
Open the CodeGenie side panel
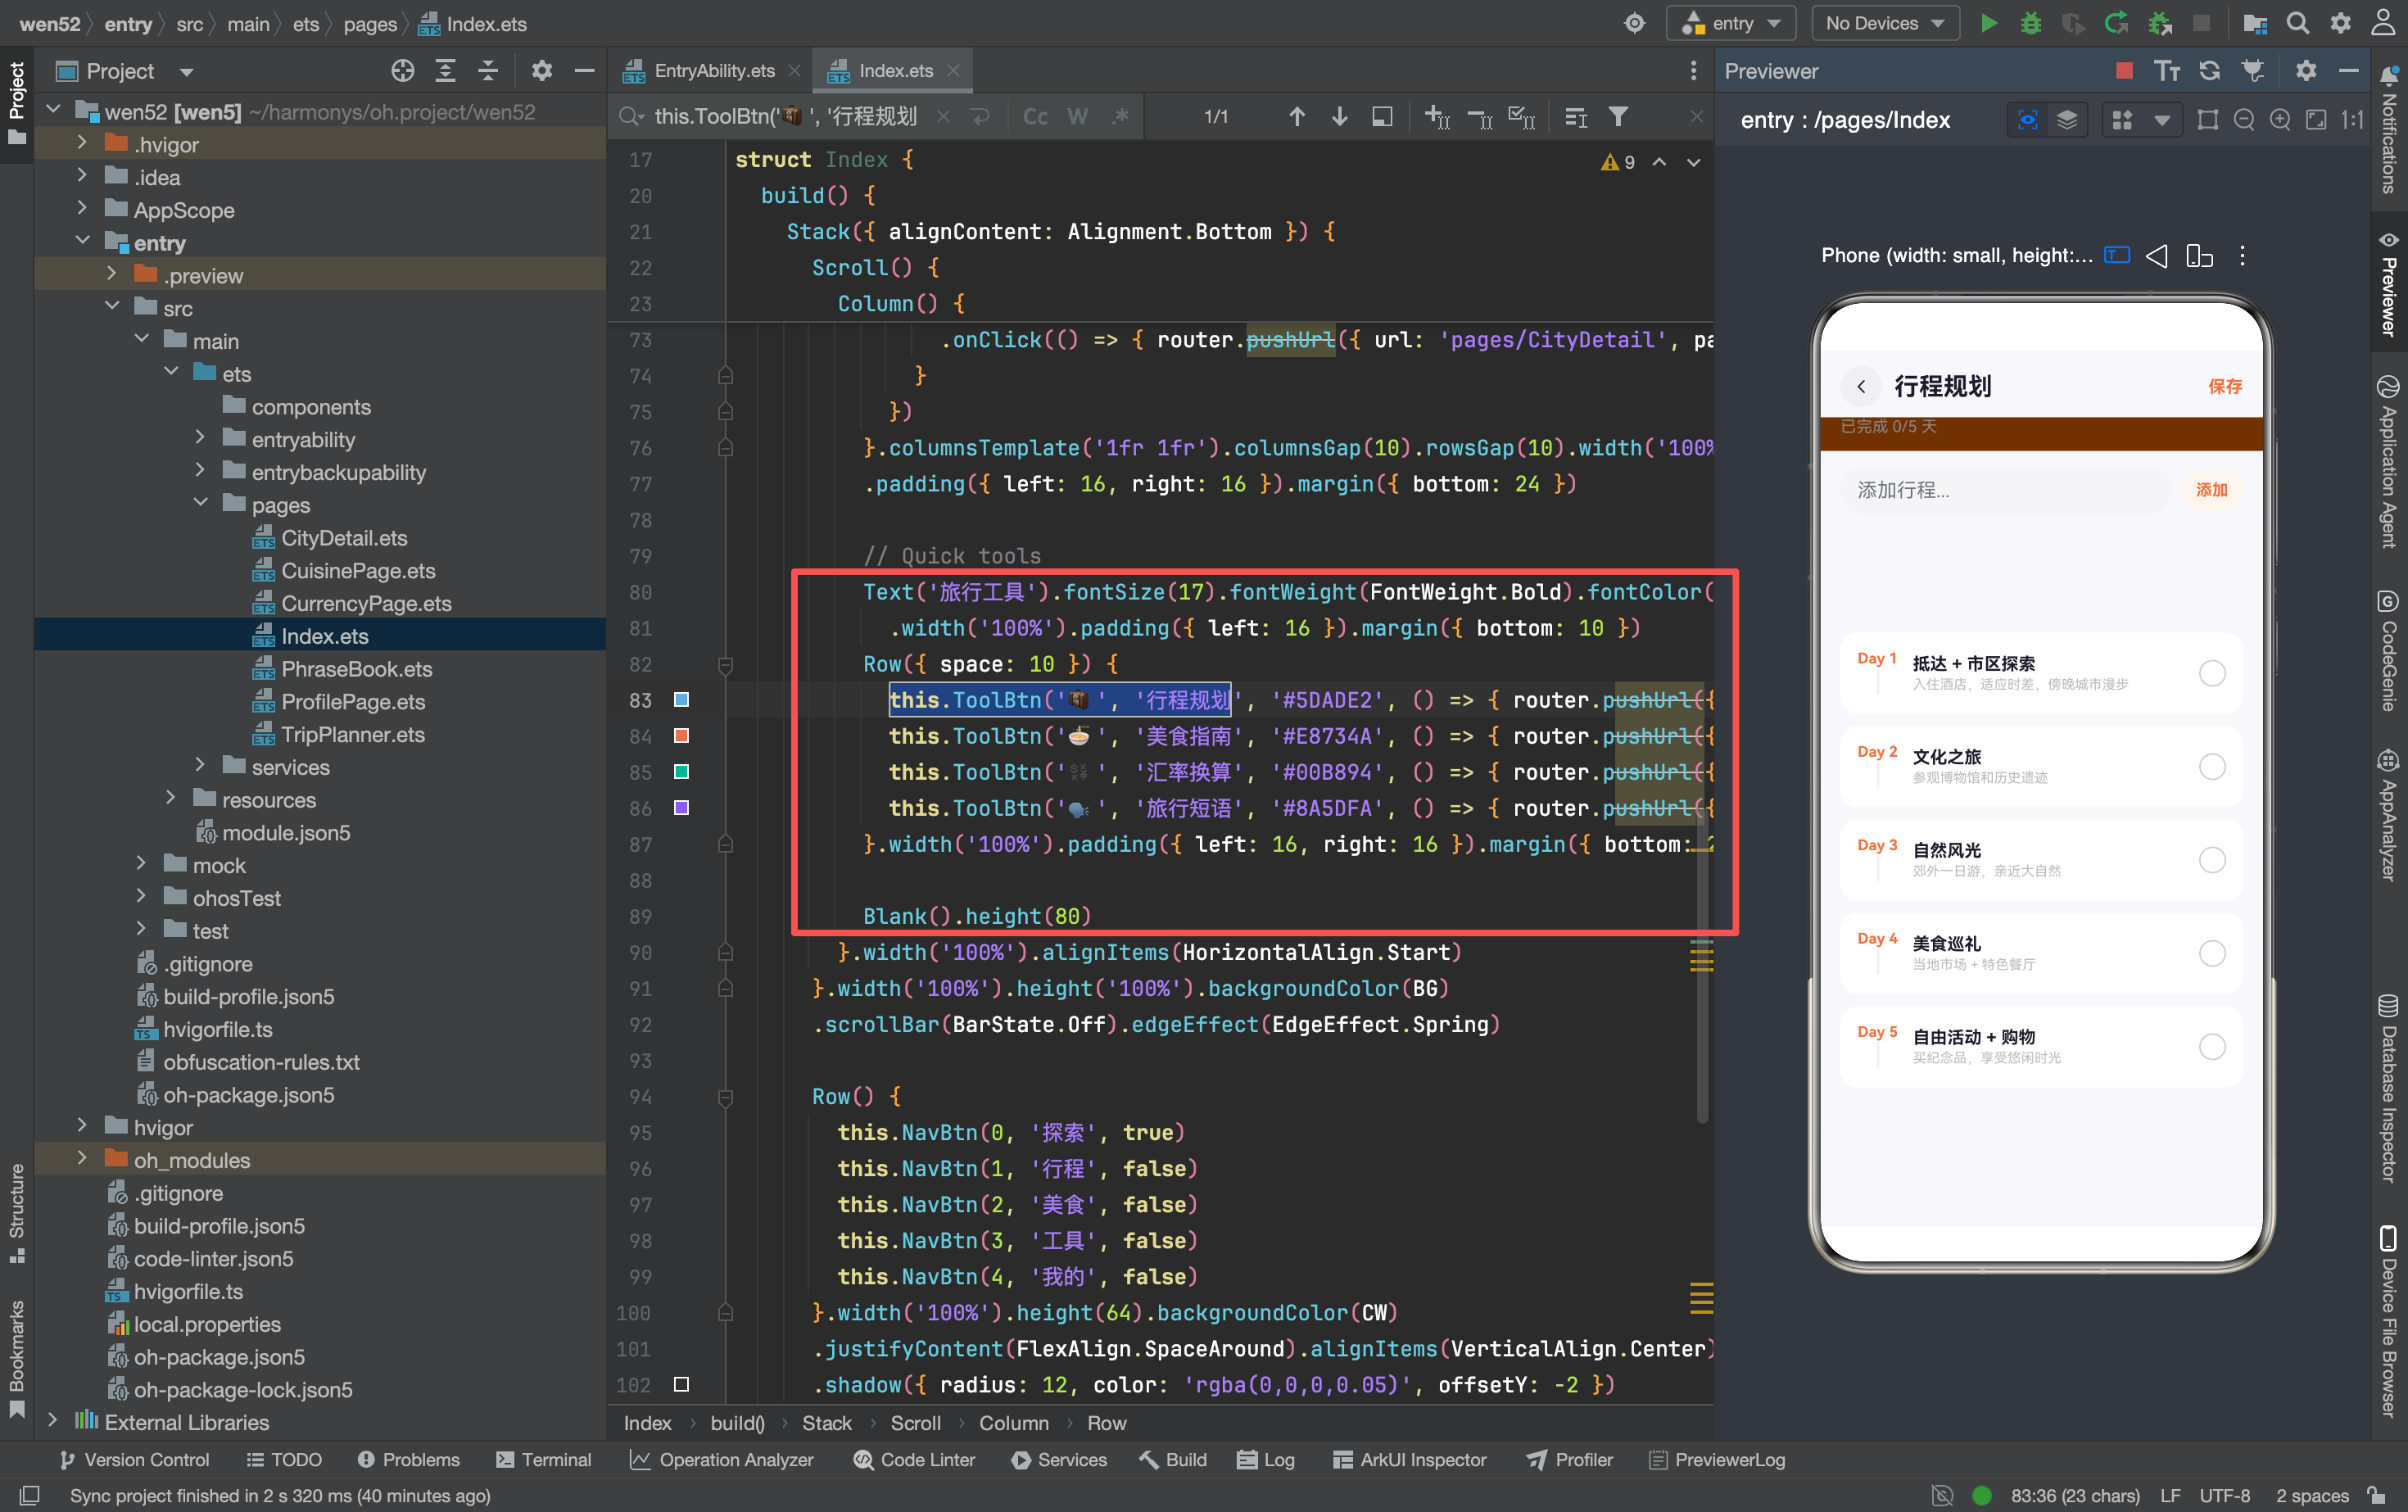pos(2389,650)
